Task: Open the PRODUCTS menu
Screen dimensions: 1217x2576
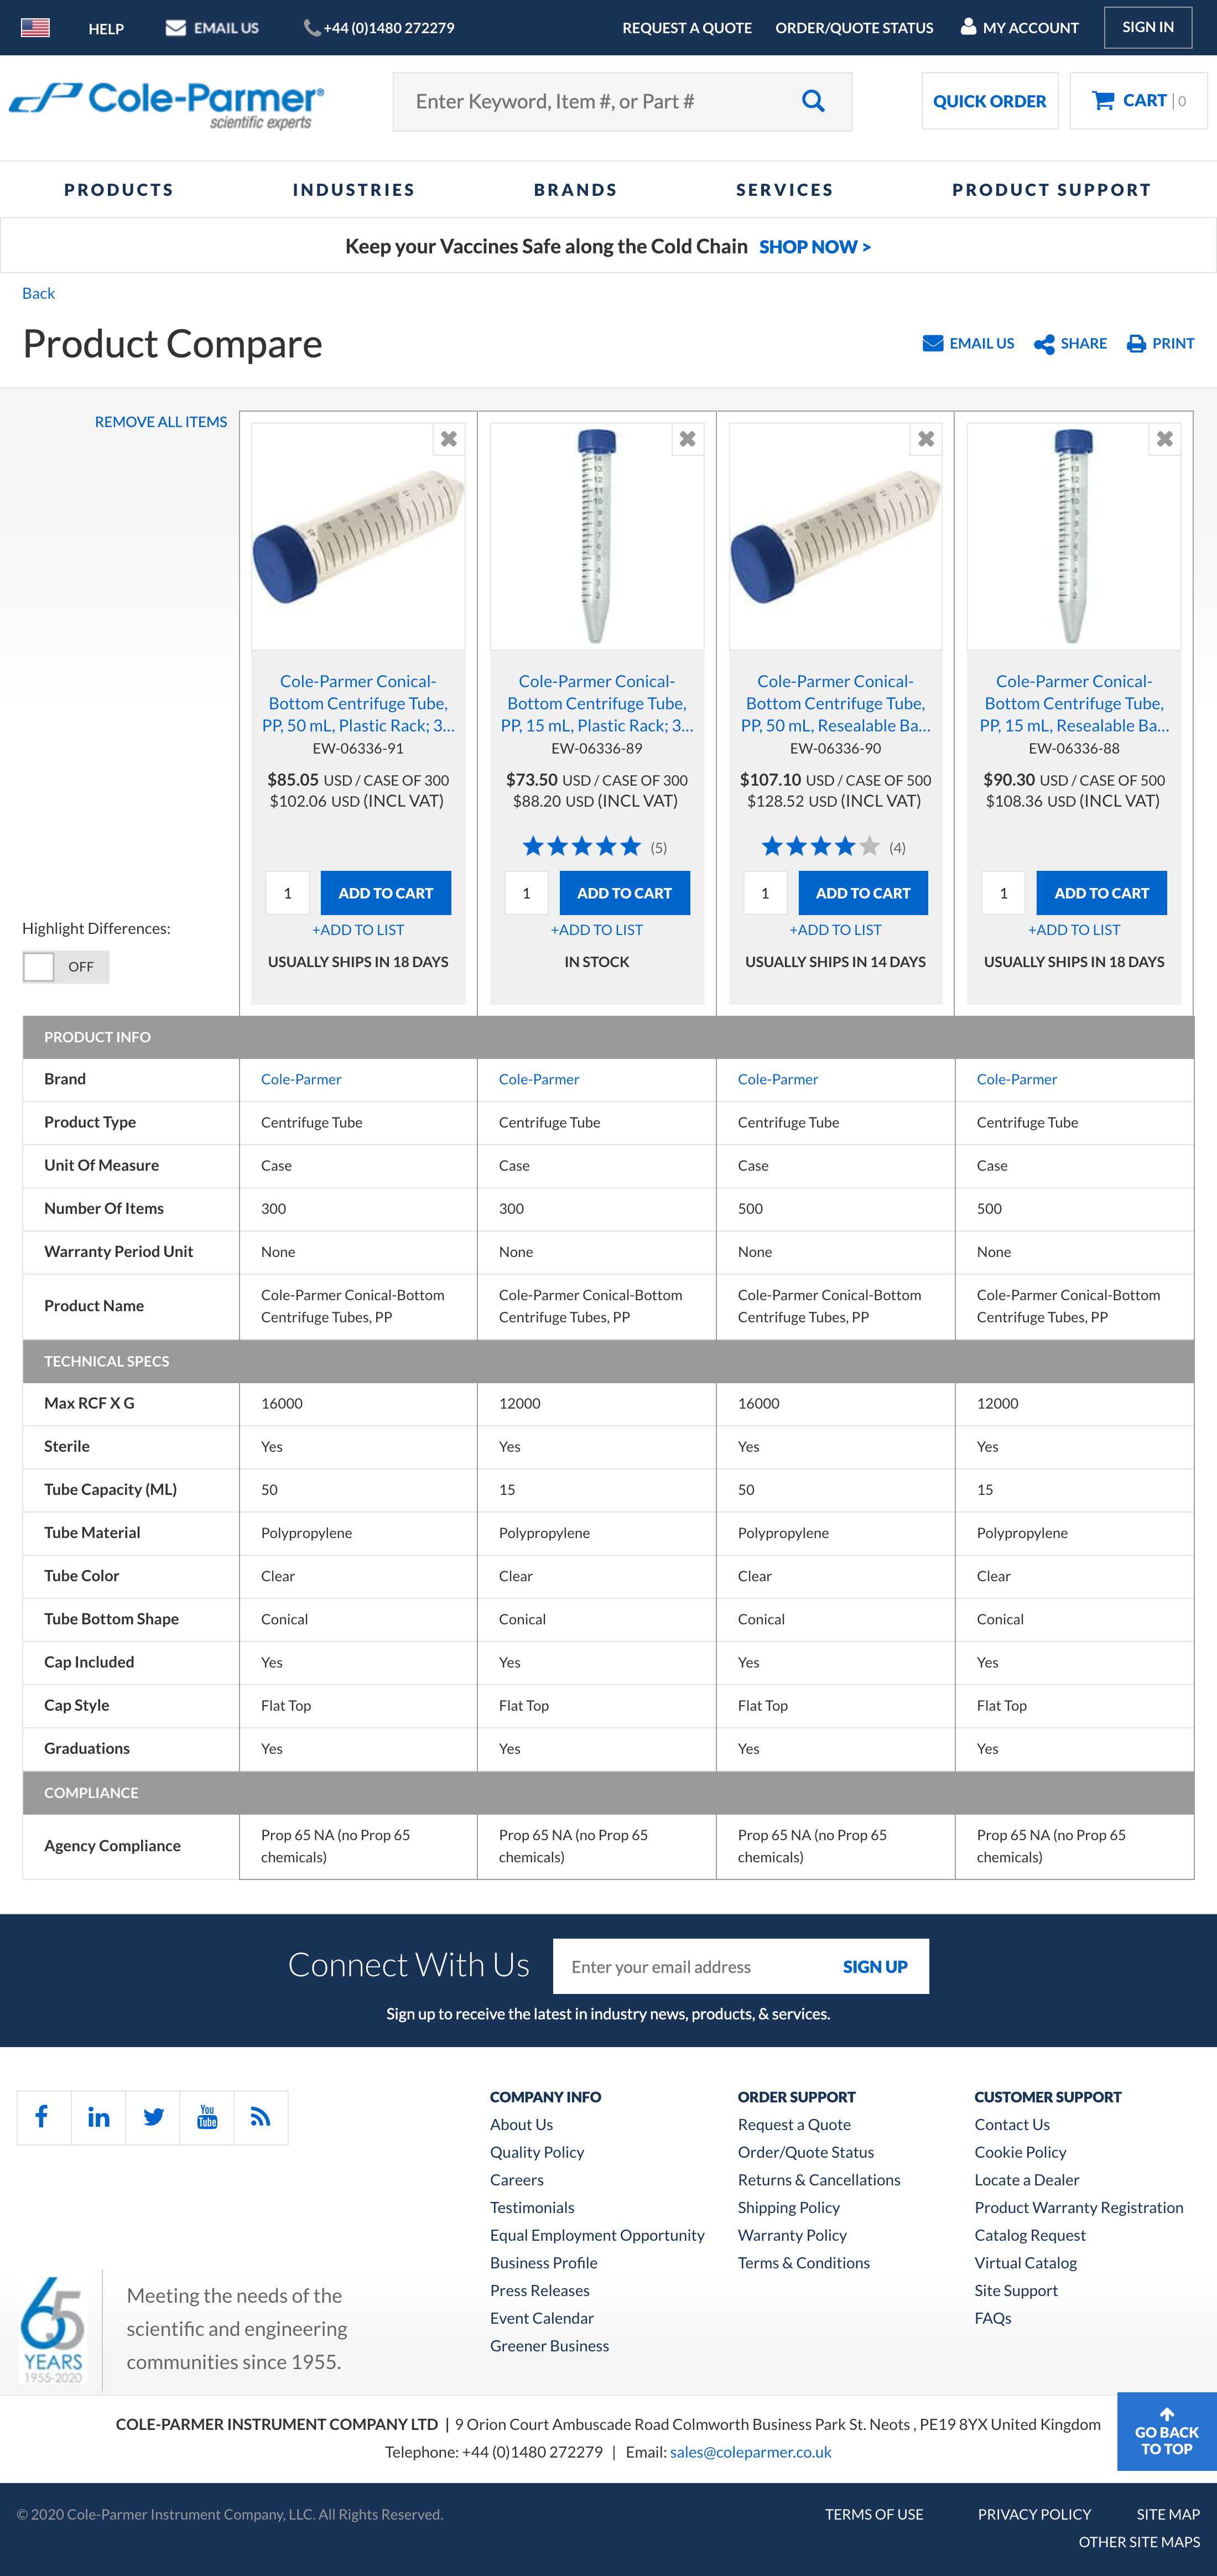Action: 119,189
